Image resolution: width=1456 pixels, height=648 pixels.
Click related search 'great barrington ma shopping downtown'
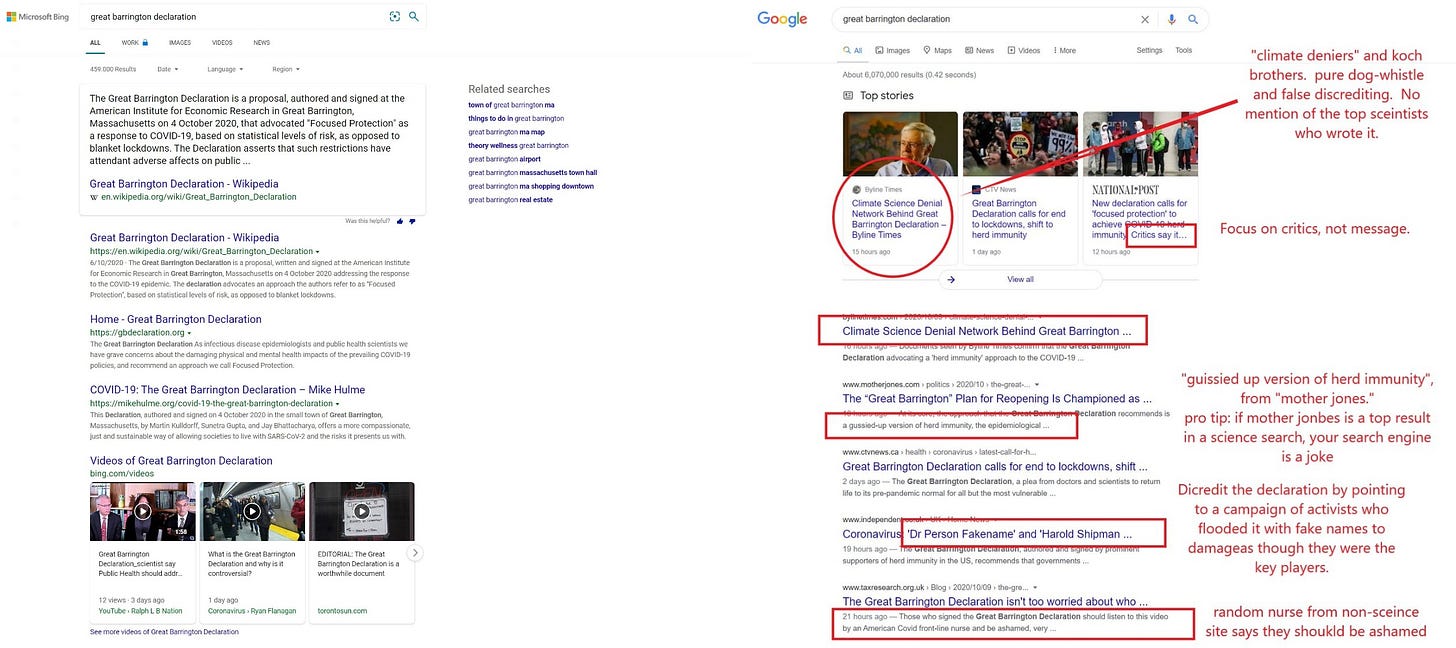tap(531, 186)
